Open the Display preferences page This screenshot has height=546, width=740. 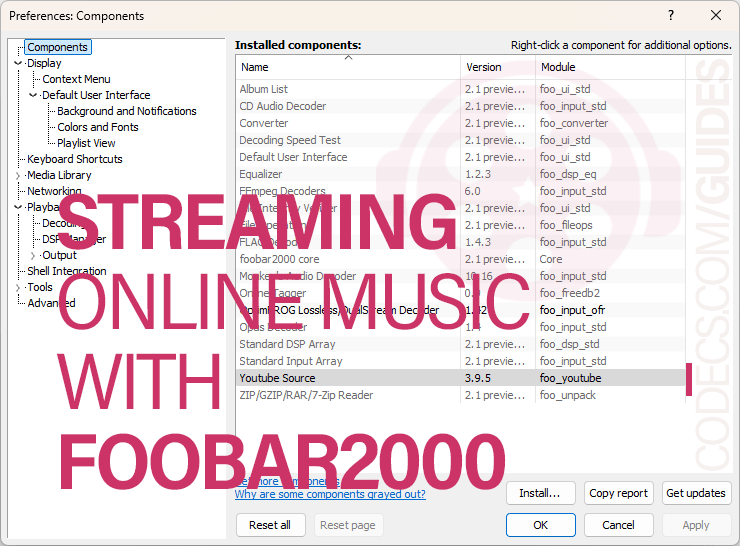coord(44,63)
